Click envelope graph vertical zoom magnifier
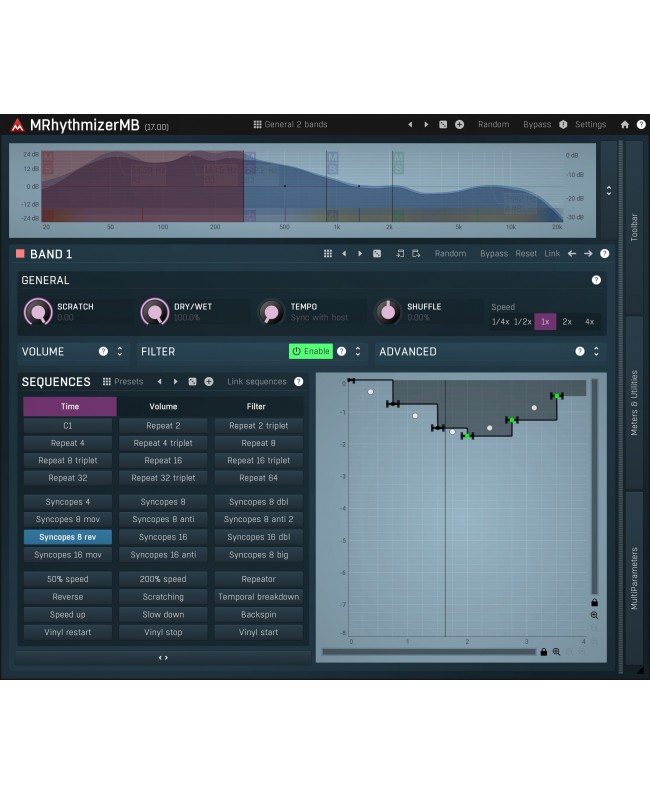 pyautogui.click(x=594, y=615)
